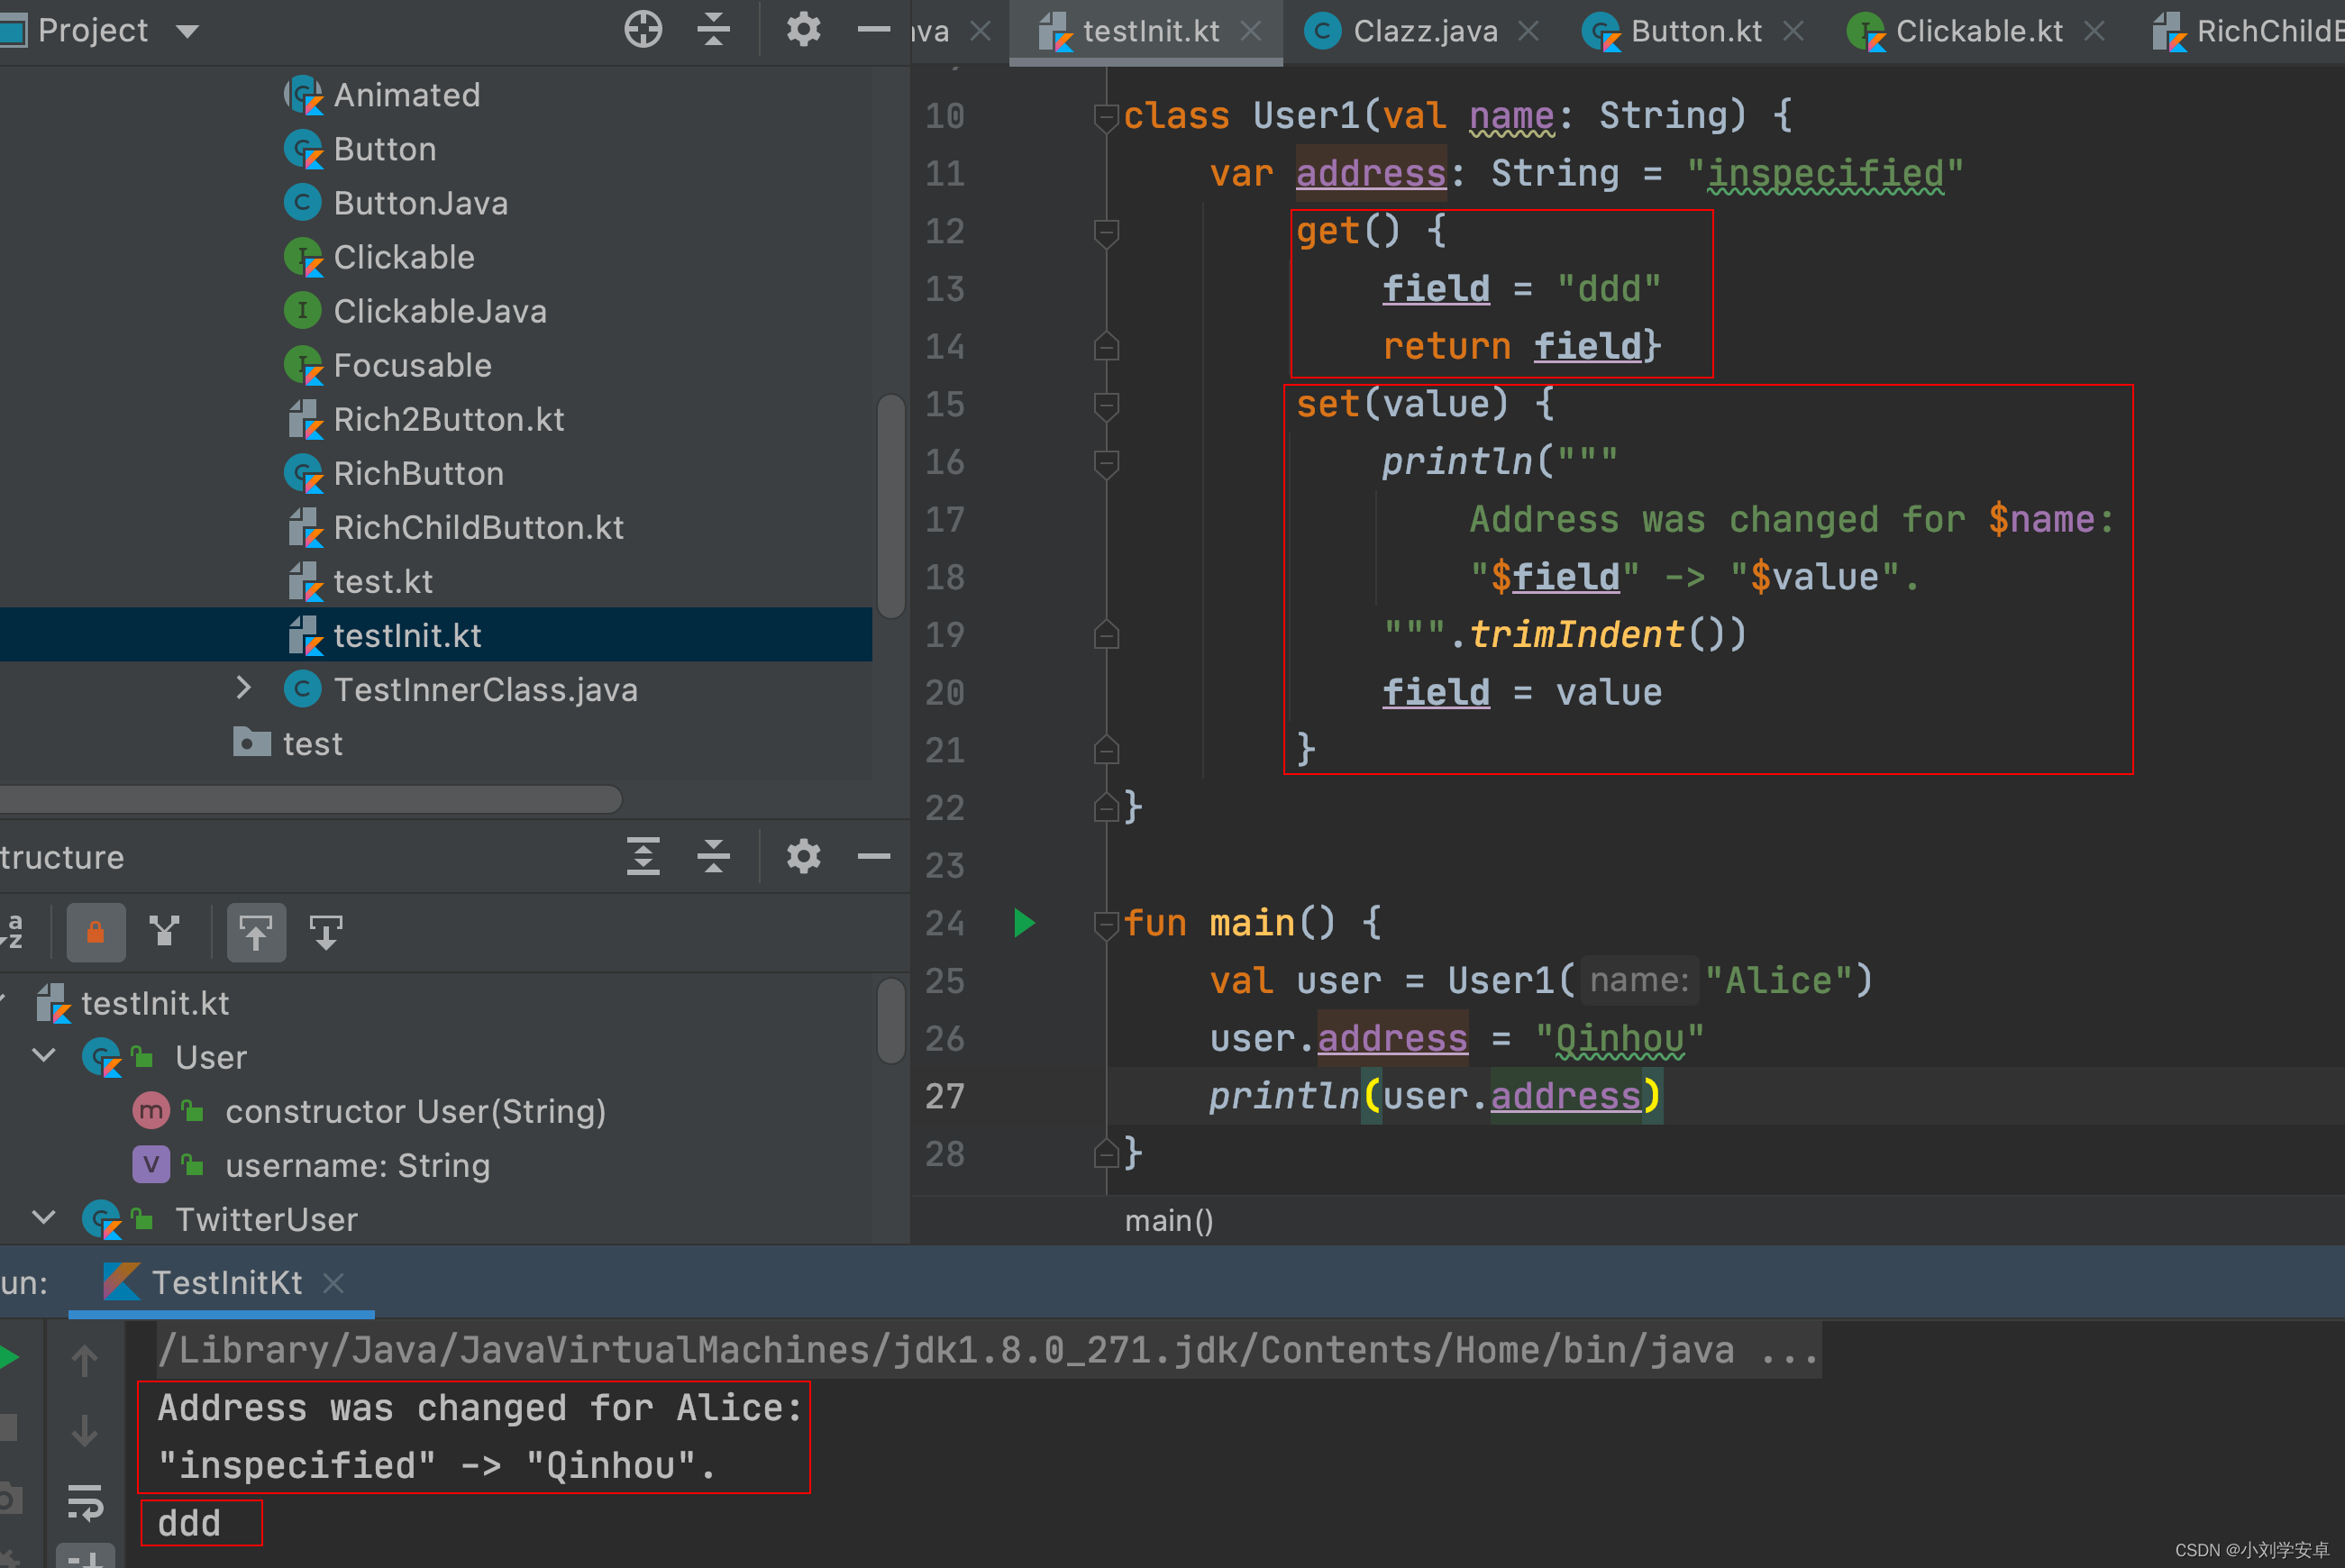This screenshot has width=2345, height=1568.
Task: Click Collapse All icon in Project panel
Action: (713, 29)
